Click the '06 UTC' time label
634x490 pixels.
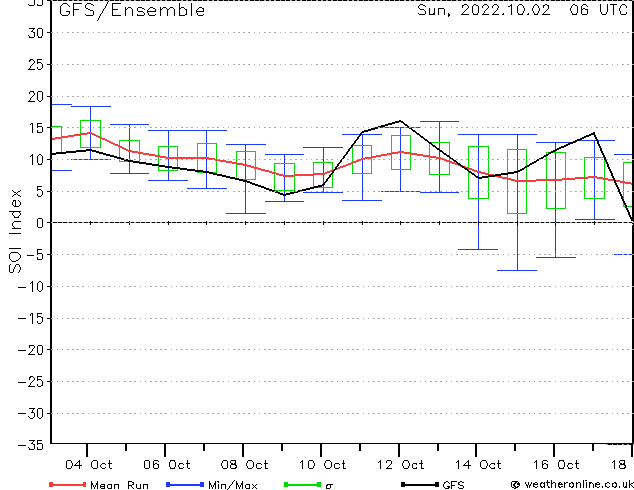coord(598,10)
